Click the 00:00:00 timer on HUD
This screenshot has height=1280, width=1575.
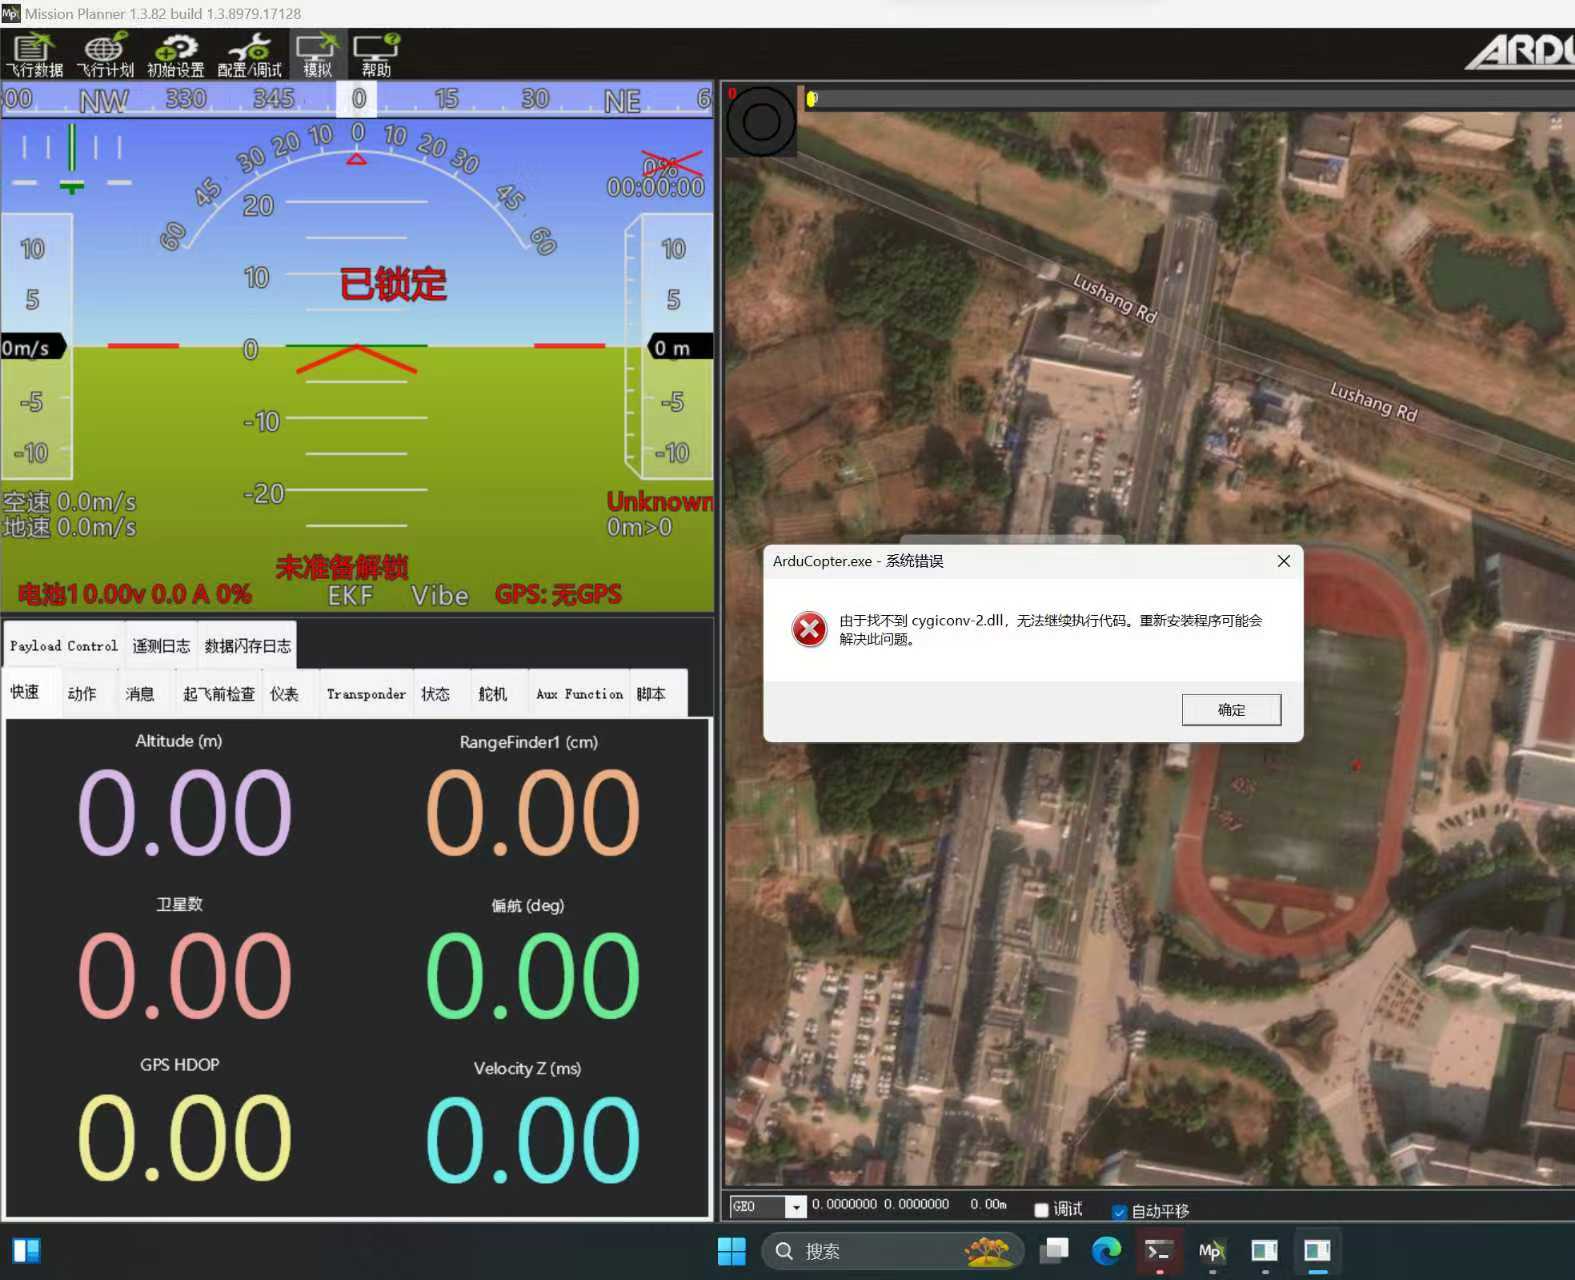tap(656, 187)
